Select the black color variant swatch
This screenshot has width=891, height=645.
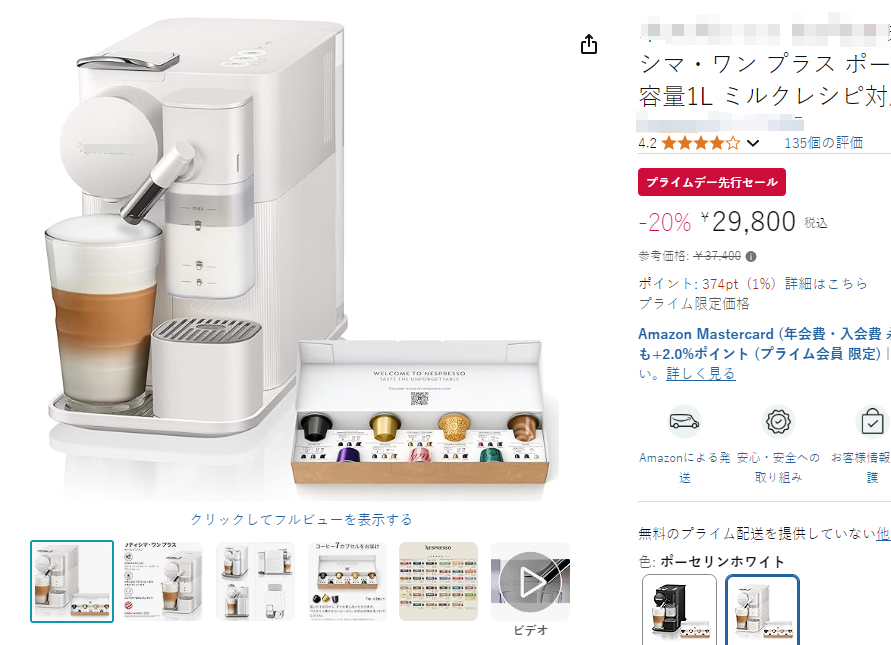[x=680, y=609]
